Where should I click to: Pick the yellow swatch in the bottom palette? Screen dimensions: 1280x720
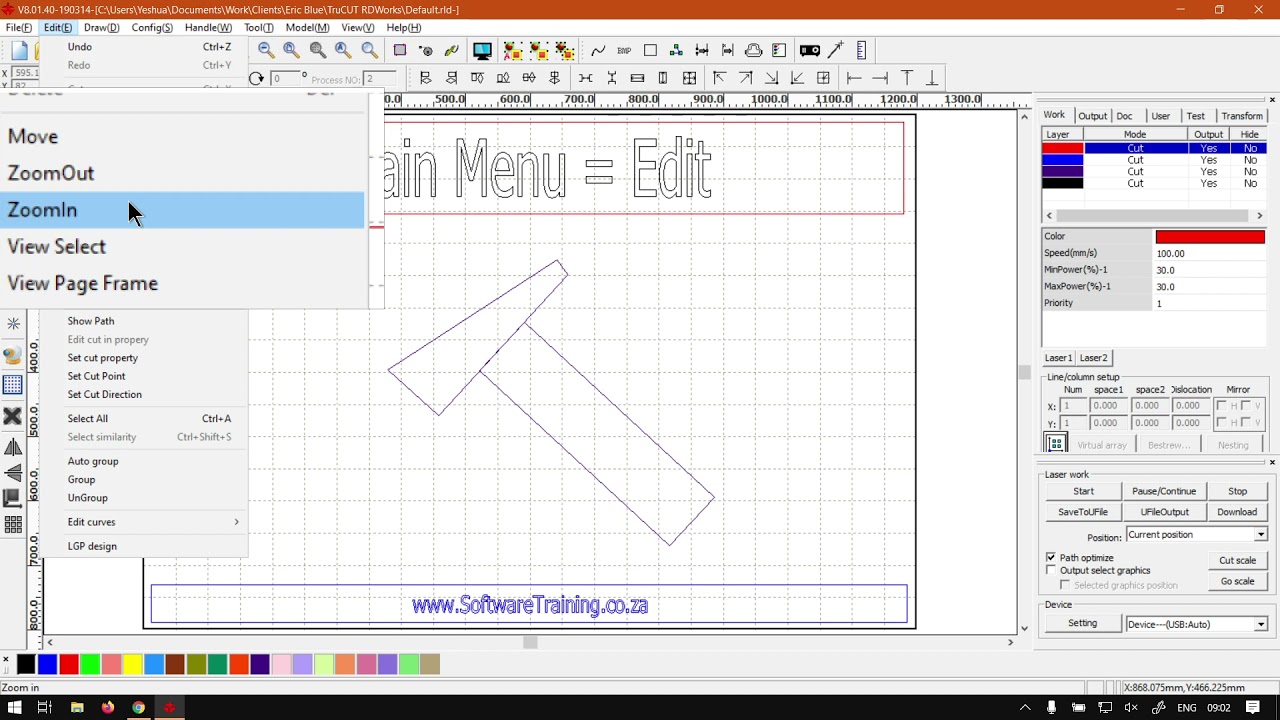[x=132, y=664]
